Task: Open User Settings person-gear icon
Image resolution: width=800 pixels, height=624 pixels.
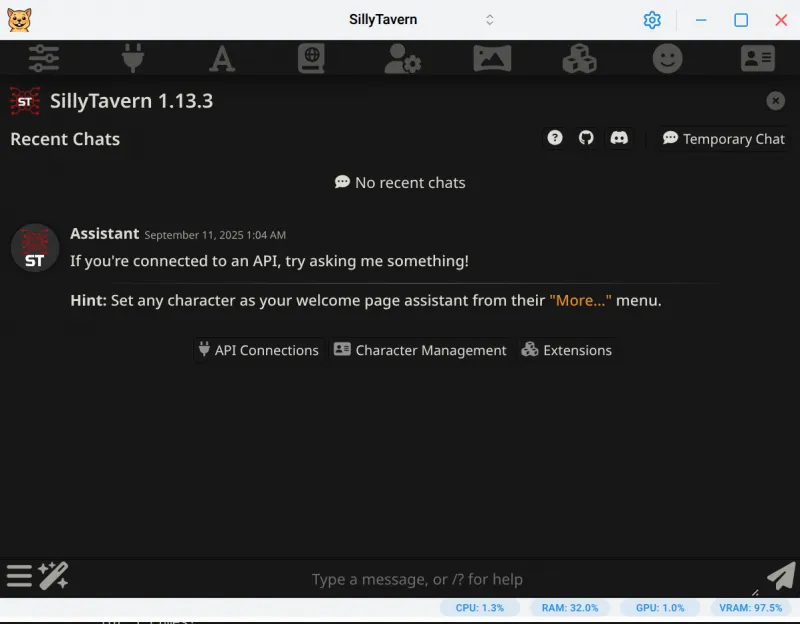Action: (x=402, y=59)
